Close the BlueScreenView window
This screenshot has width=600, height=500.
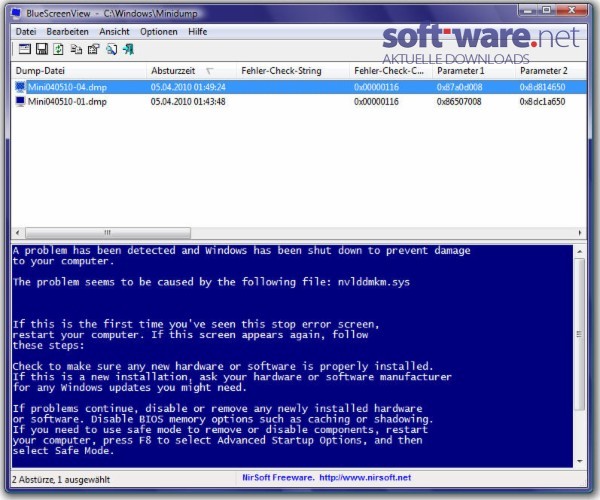(572, 10)
